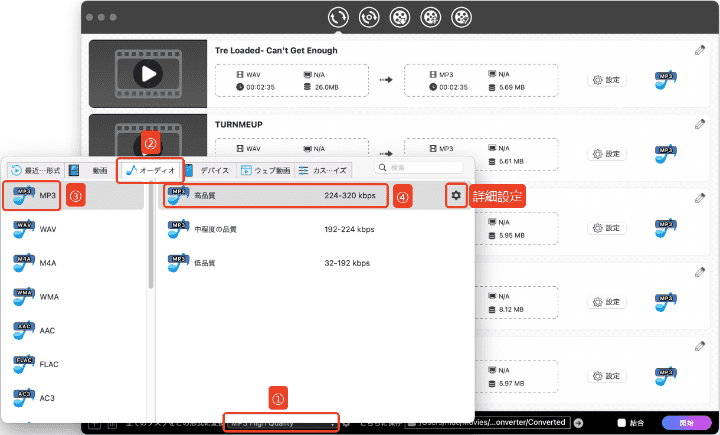
Task: Choose 高品質 224-320 kbps preset
Action: [x=275, y=196]
